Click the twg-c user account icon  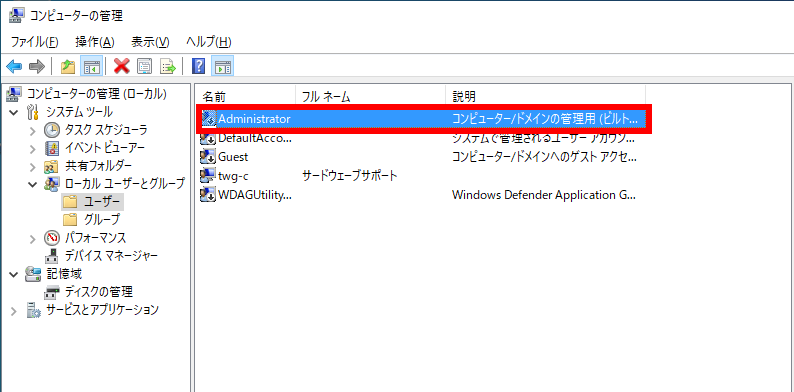click(x=209, y=176)
